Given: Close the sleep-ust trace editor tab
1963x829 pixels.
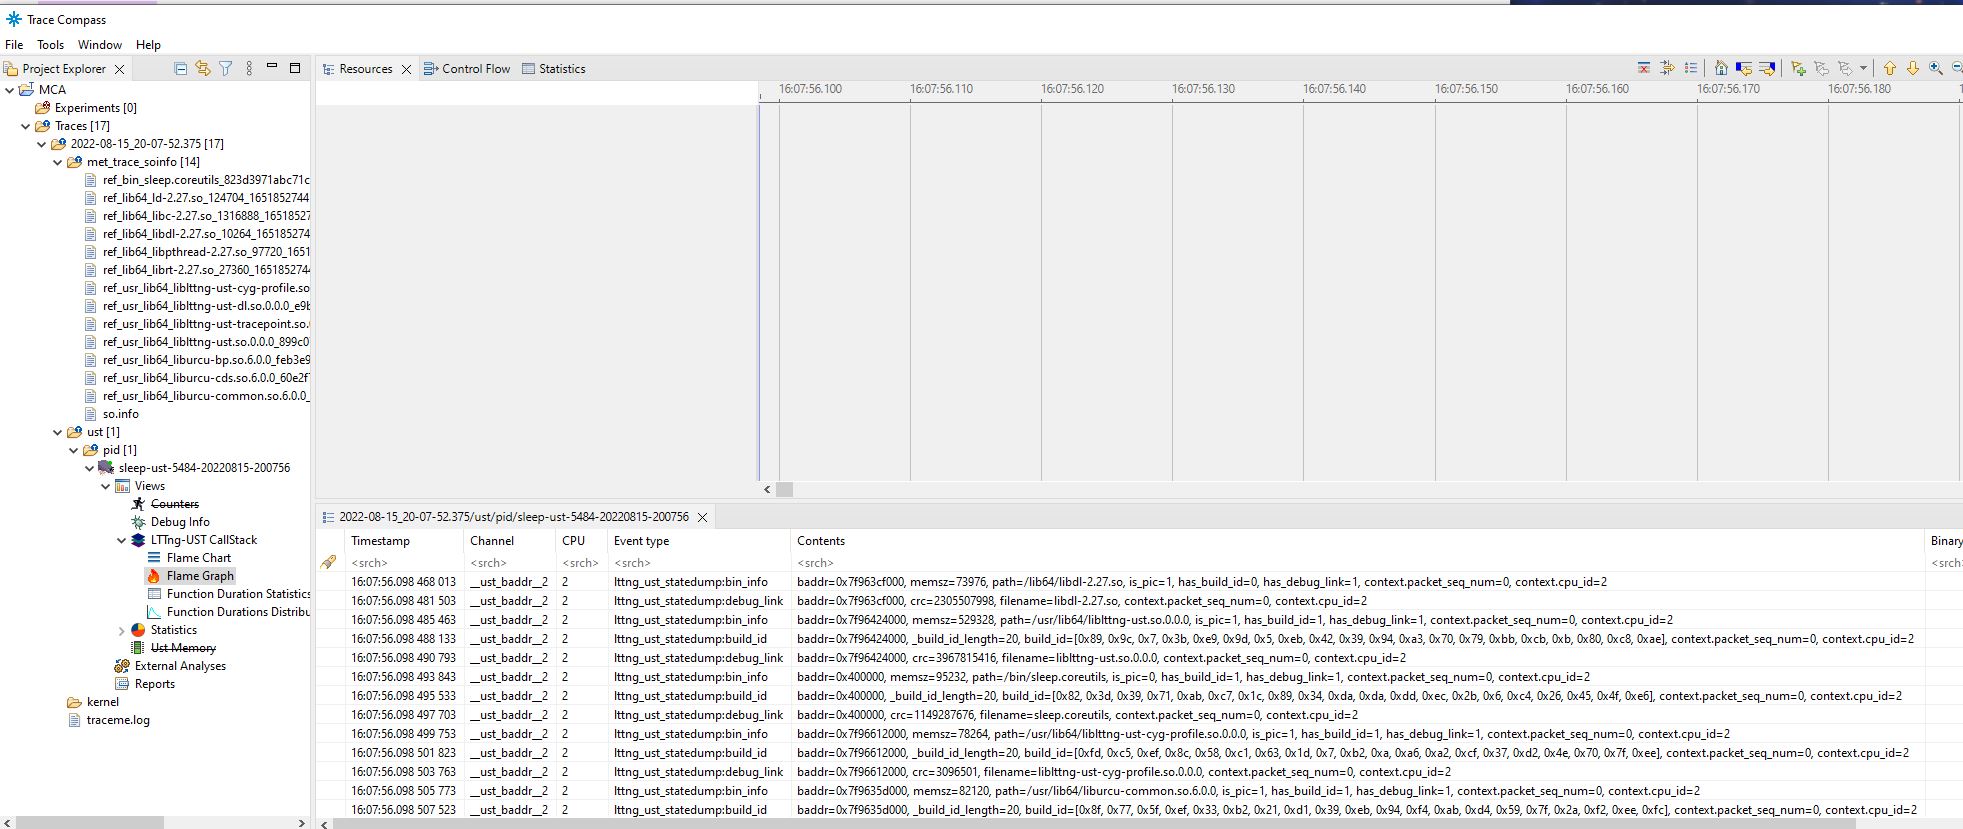Looking at the screenshot, I should 702,517.
